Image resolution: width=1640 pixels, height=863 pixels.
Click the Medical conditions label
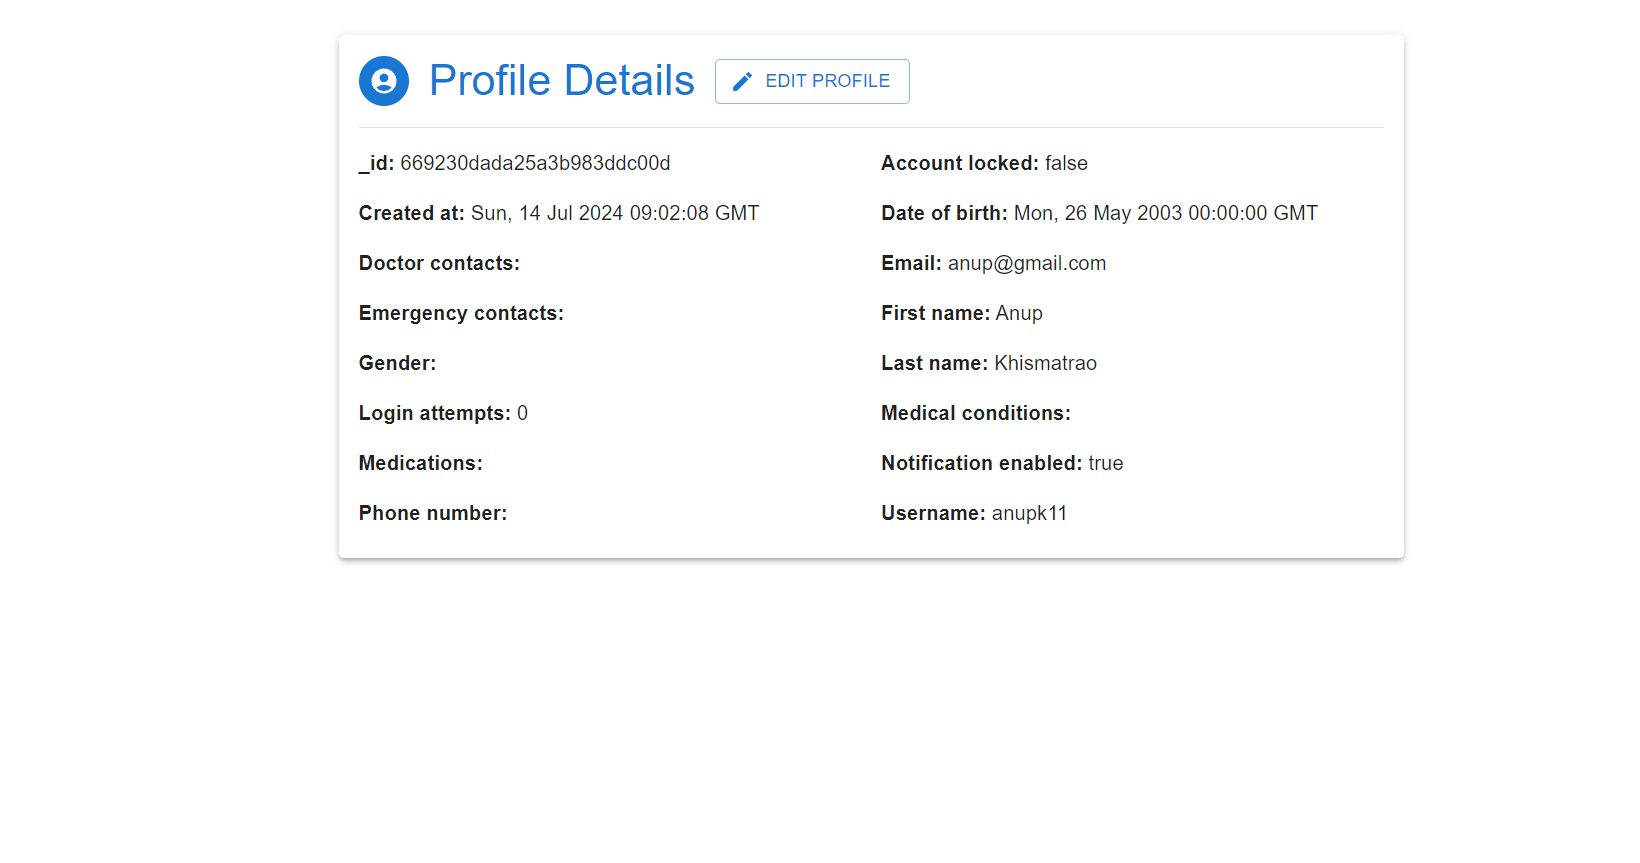(976, 413)
